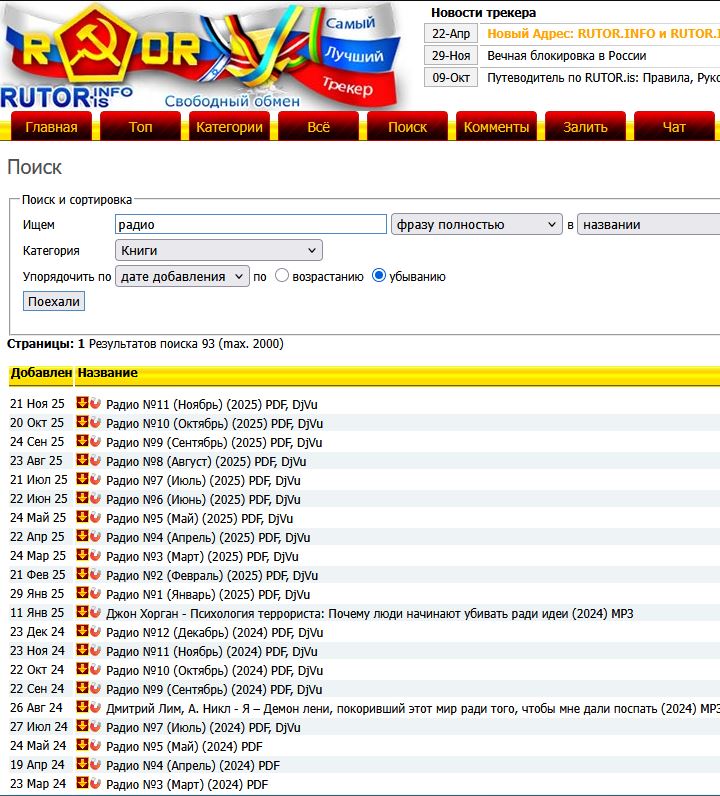Open the 'дате добавления' sort order dropdown
The image size is (720, 796).
tap(182, 276)
